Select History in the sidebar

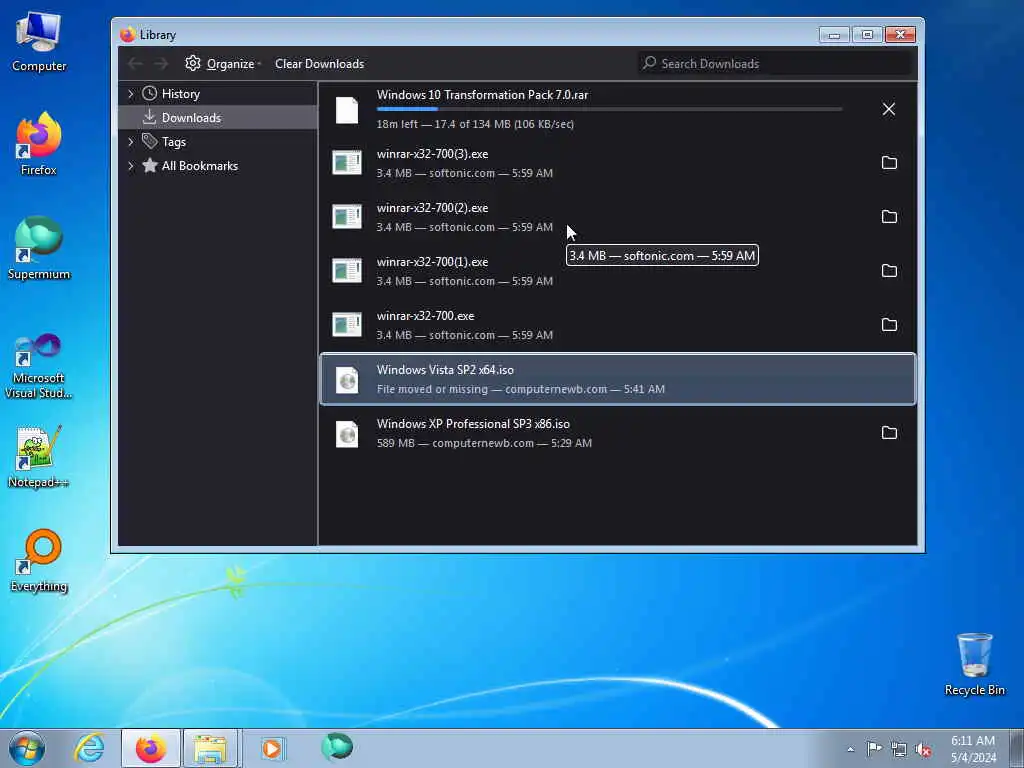tap(217, 93)
